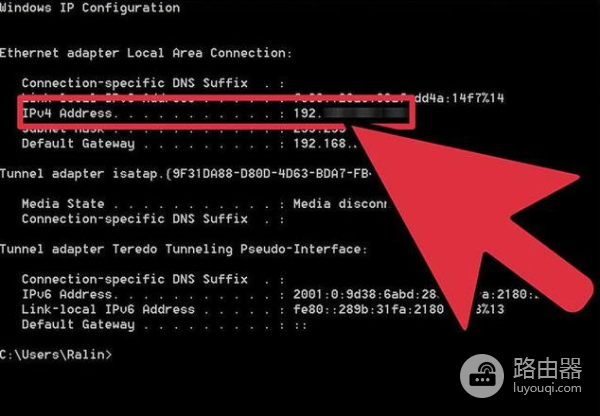Viewport: 600px width, 416px height.
Task: Click the router logo icon in watermark
Action: point(482,376)
